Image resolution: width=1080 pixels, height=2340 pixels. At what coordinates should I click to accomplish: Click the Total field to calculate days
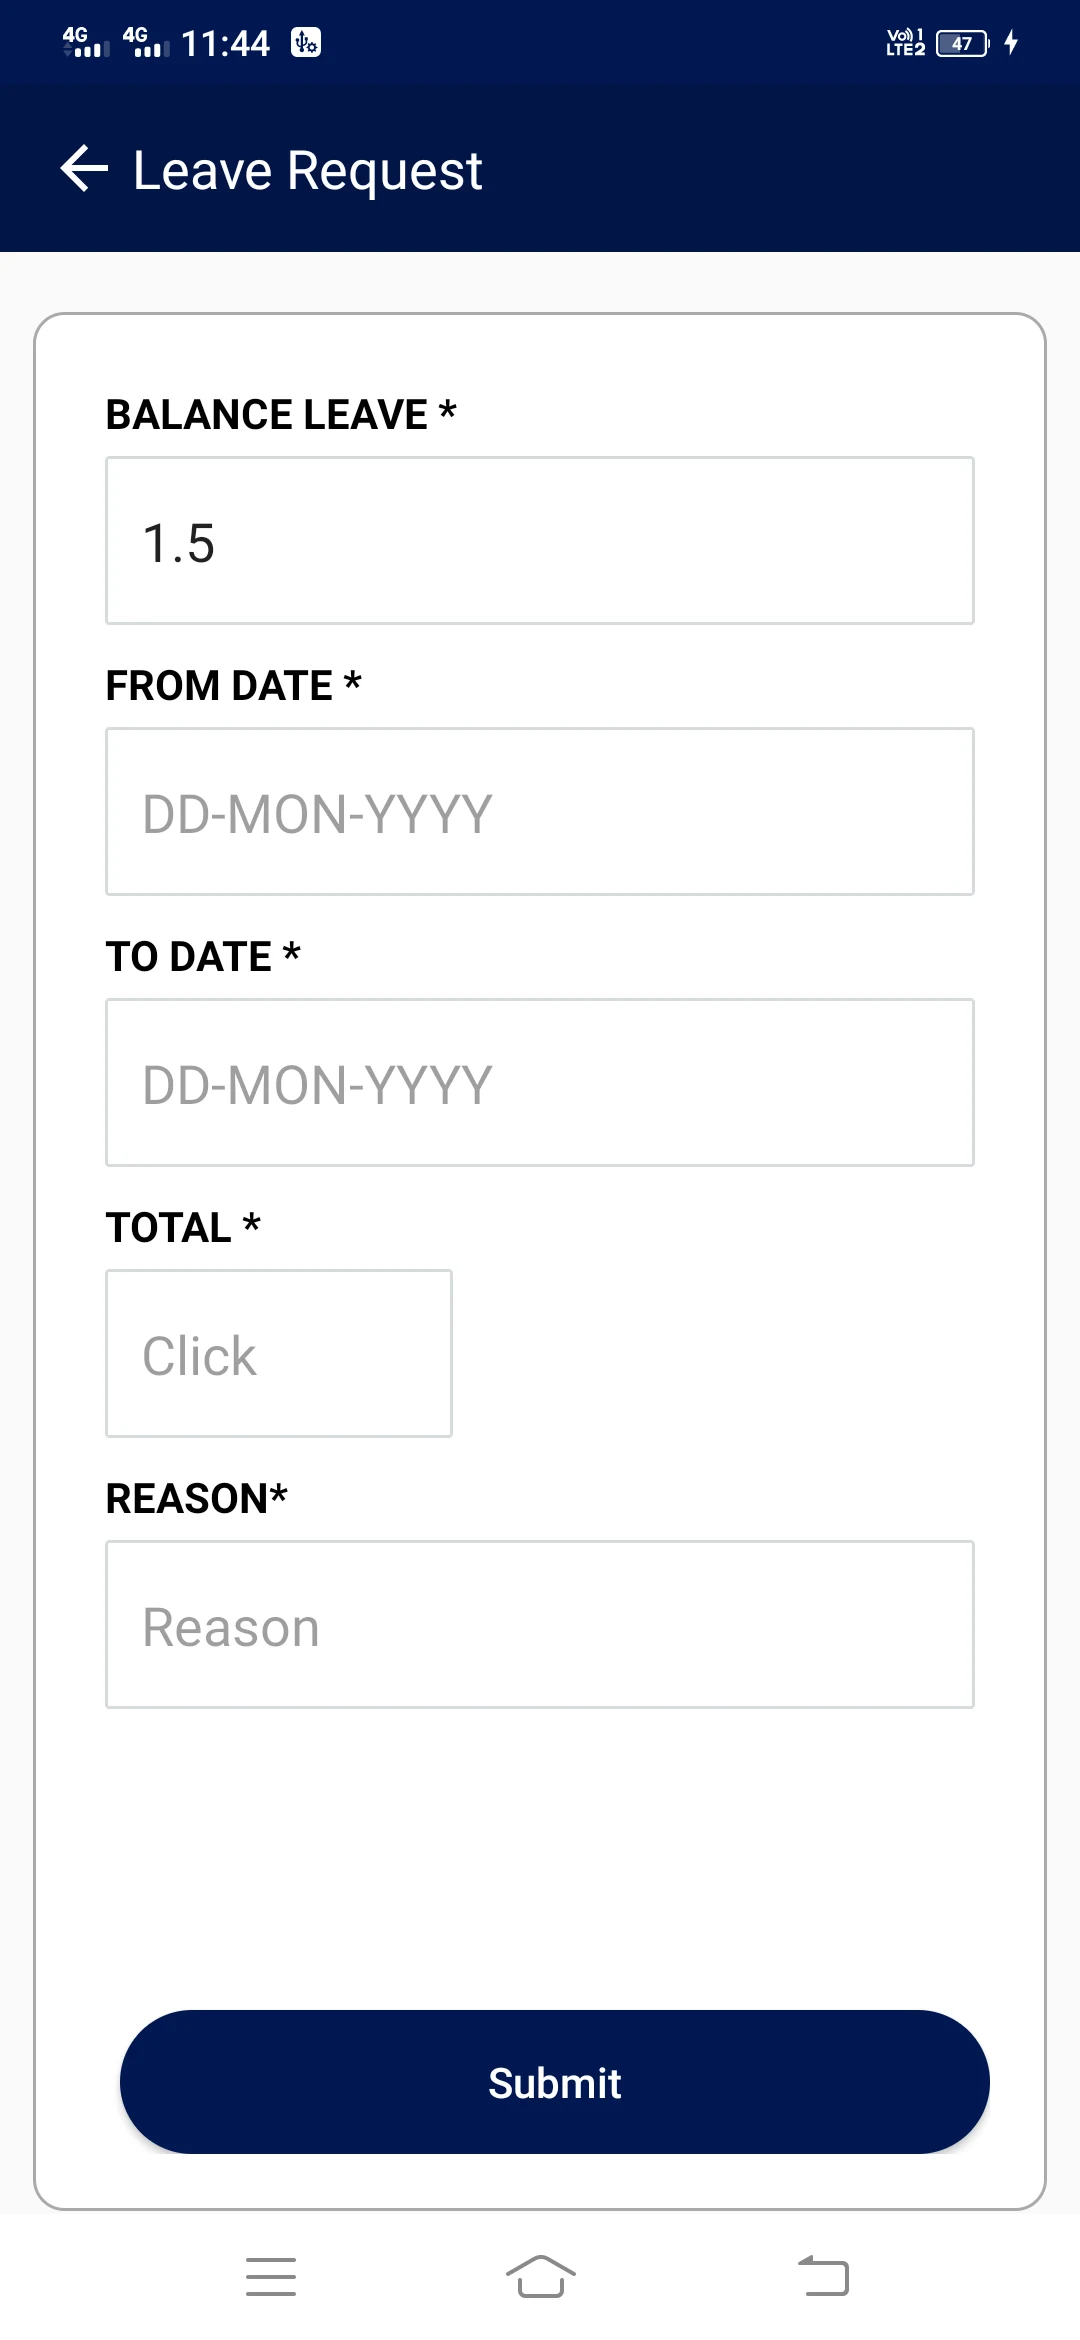point(279,1354)
